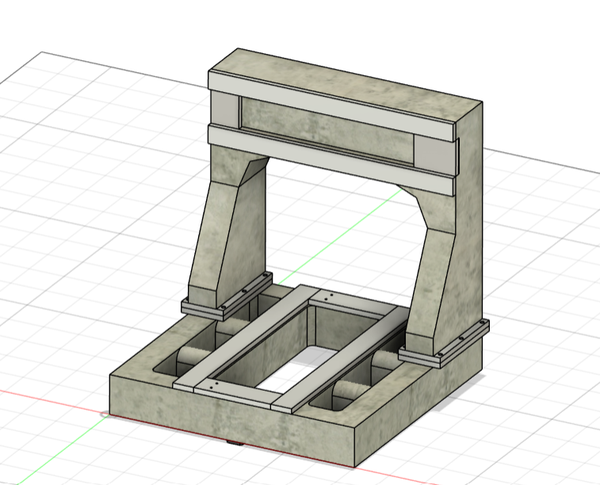Select the right white rail on the base
Screen dimensions: 600x485
pos(341,360)
